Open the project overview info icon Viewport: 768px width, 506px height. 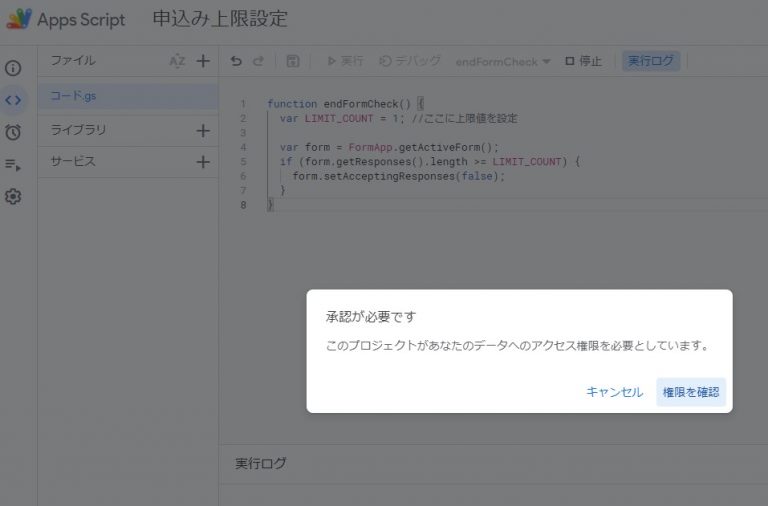click(13, 68)
